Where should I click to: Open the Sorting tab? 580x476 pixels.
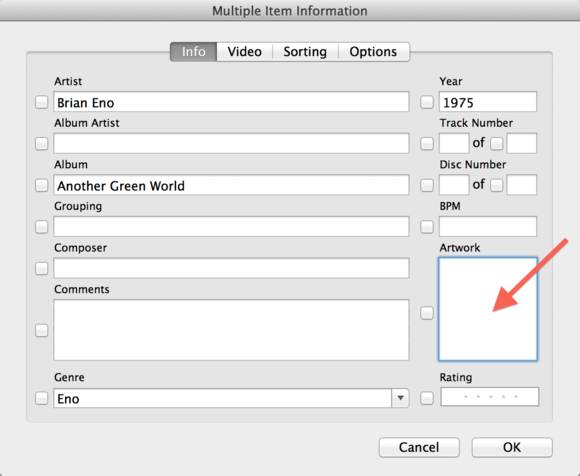click(x=305, y=52)
